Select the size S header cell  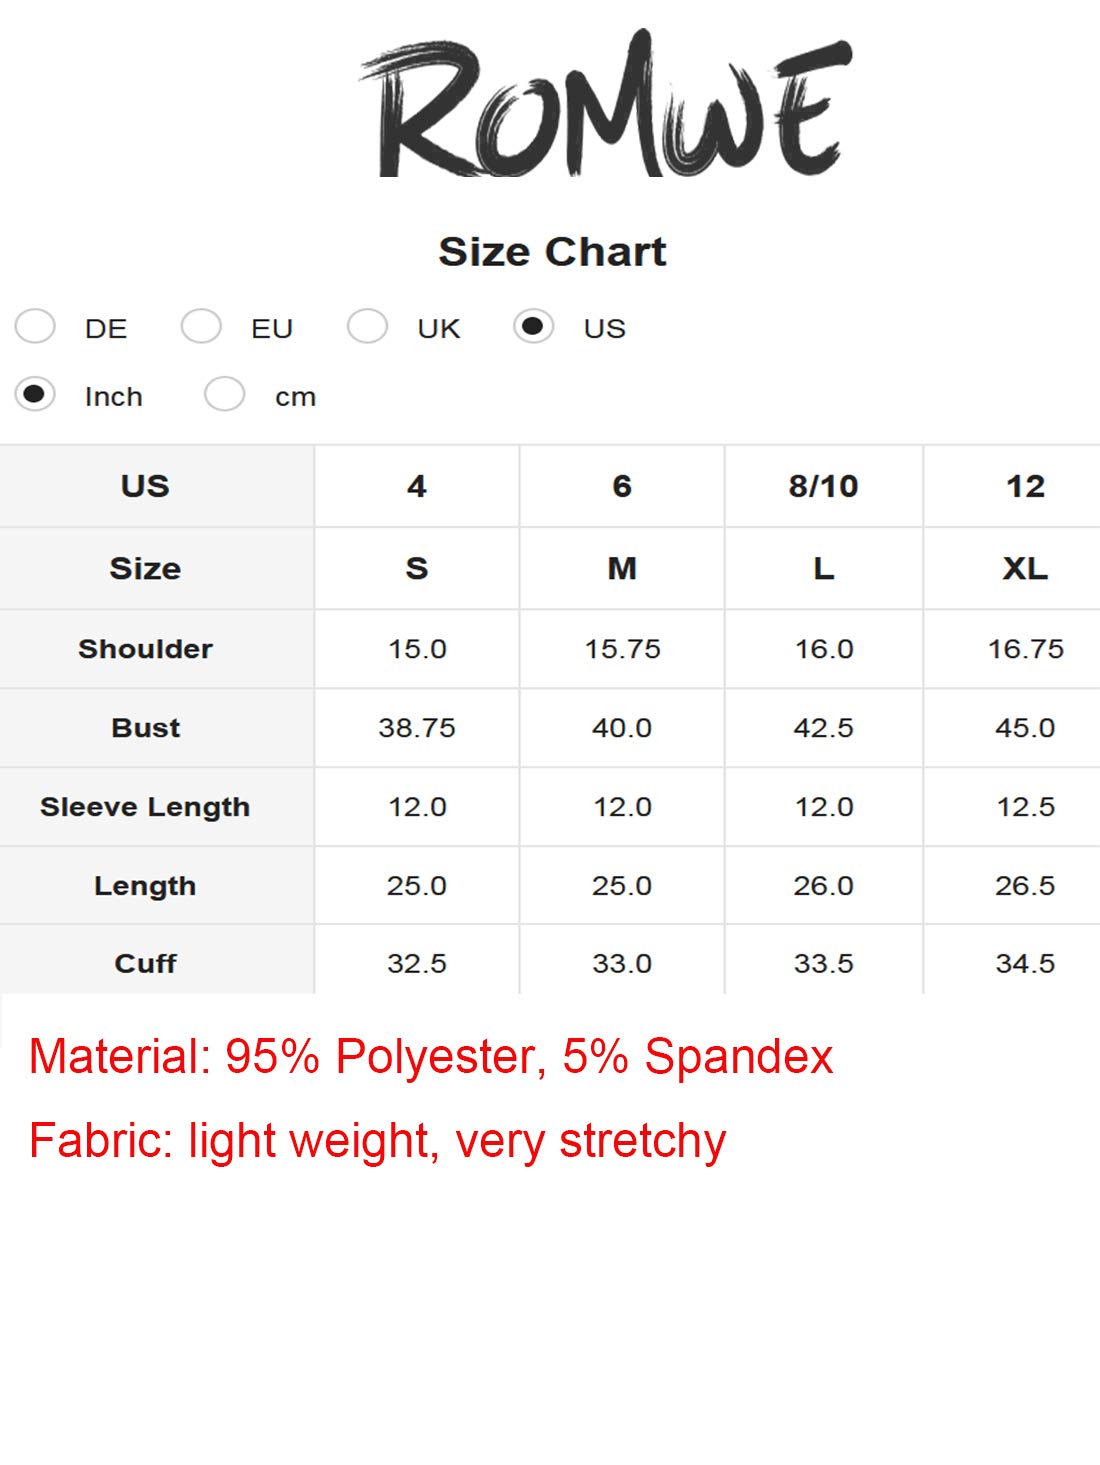tap(417, 568)
